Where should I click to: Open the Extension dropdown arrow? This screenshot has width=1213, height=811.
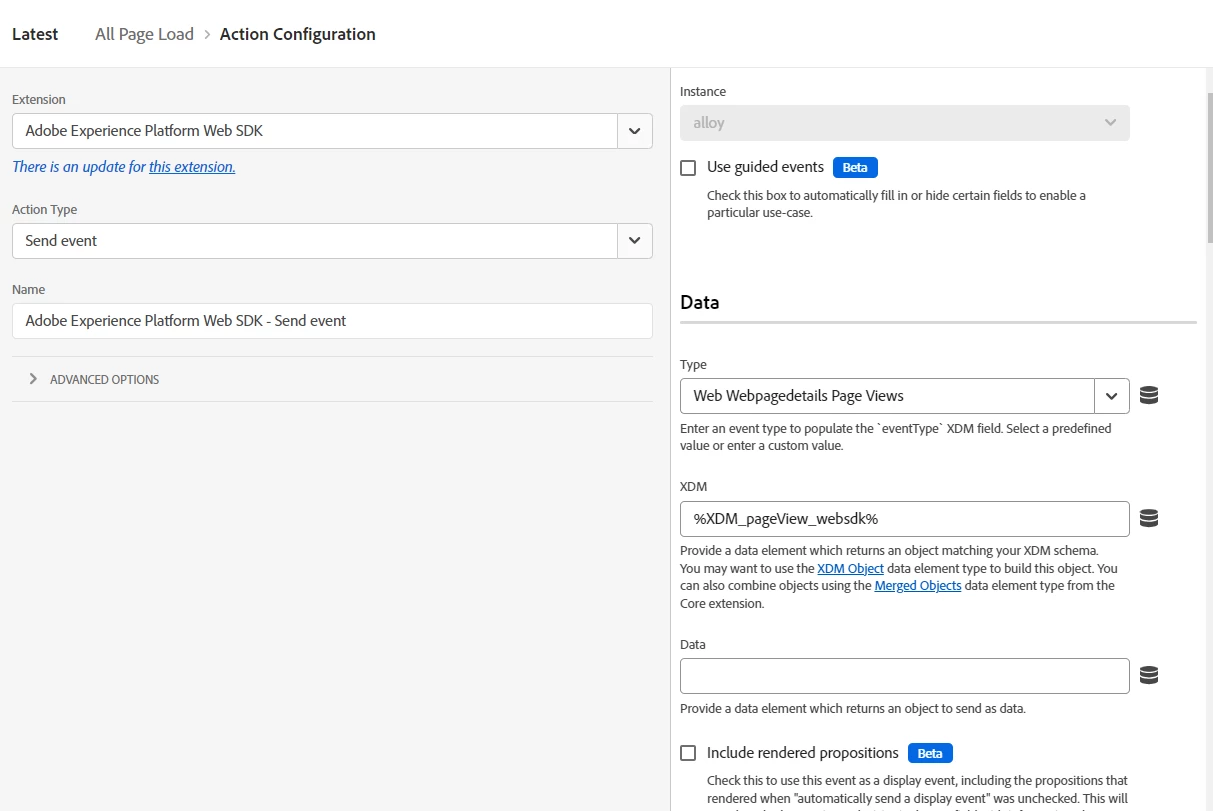pos(634,131)
